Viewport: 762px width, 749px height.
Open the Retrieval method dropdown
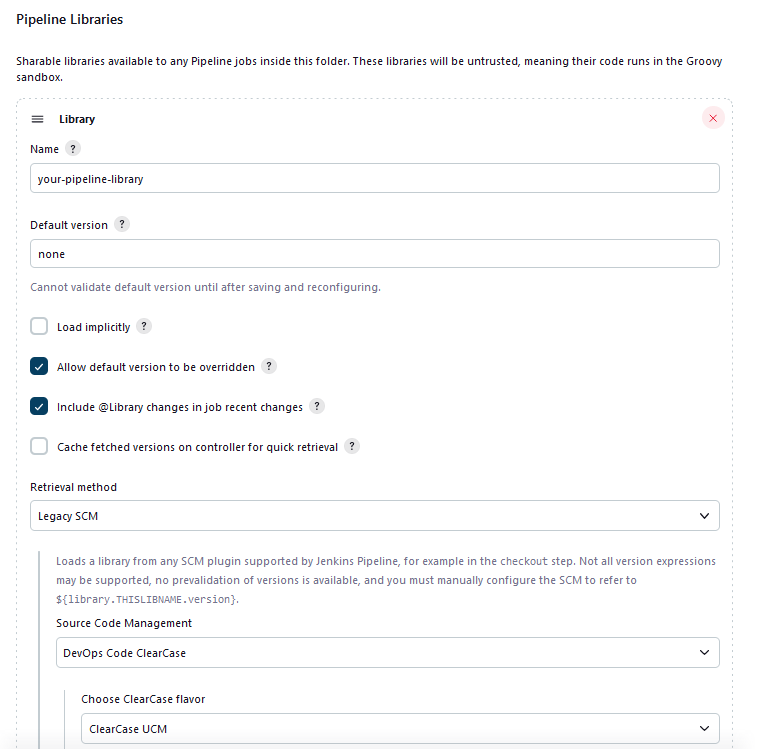(x=375, y=516)
